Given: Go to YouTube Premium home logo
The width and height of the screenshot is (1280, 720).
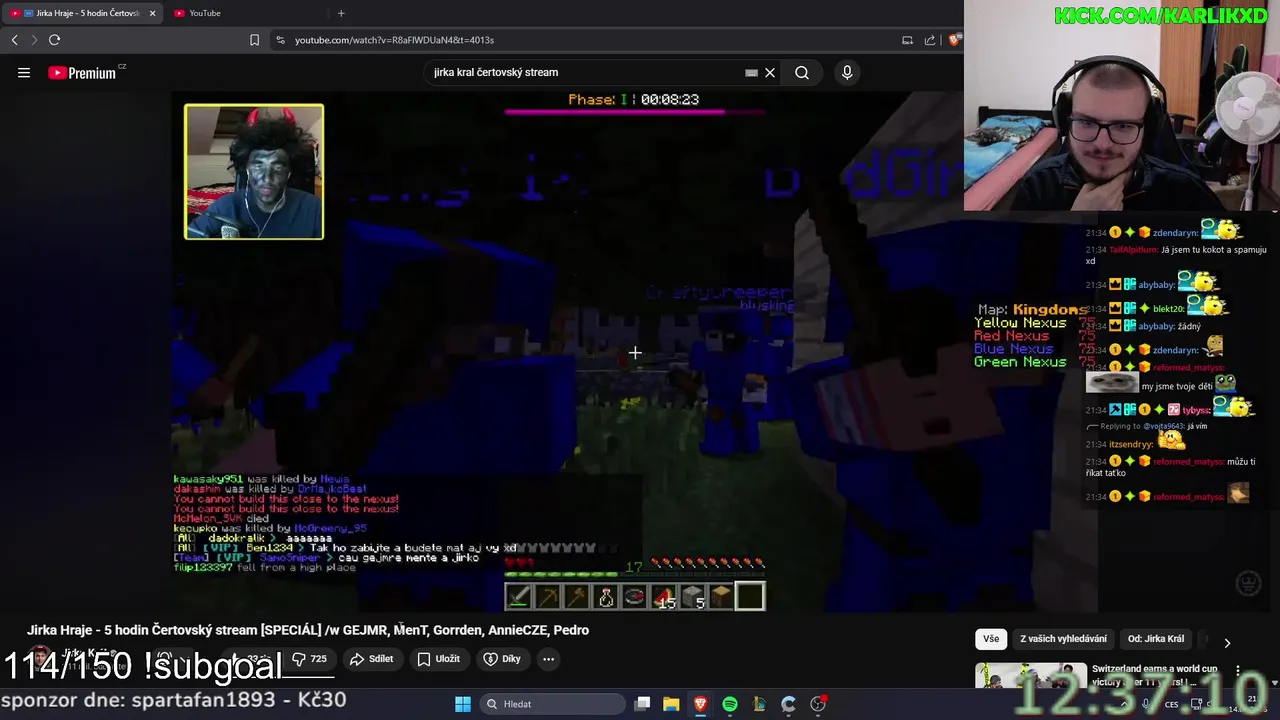Looking at the screenshot, I should click(83, 73).
